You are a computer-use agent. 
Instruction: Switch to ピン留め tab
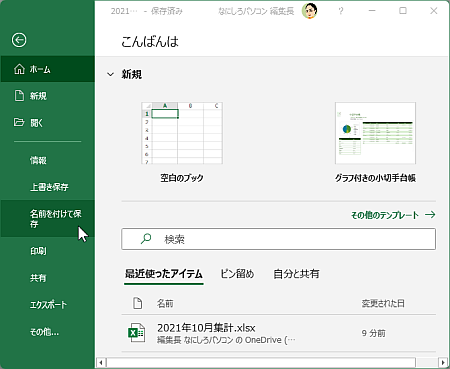pyautogui.click(x=237, y=274)
